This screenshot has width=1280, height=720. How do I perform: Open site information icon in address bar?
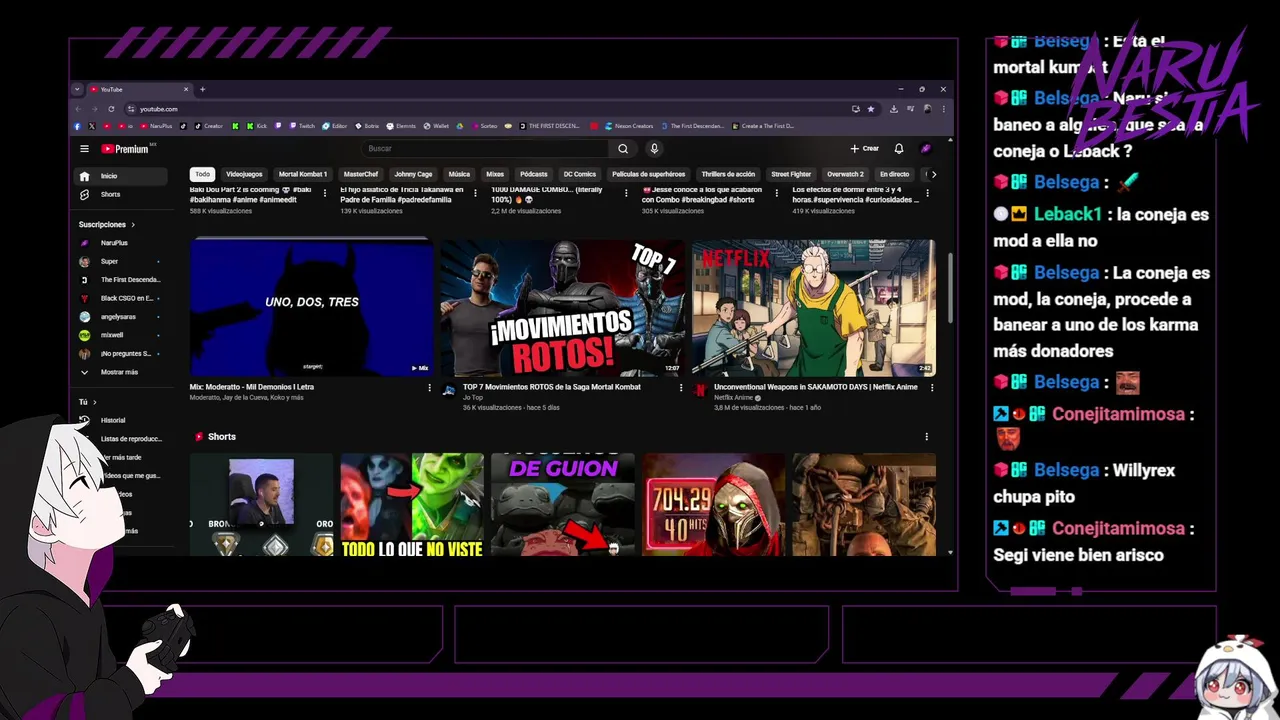point(131,109)
